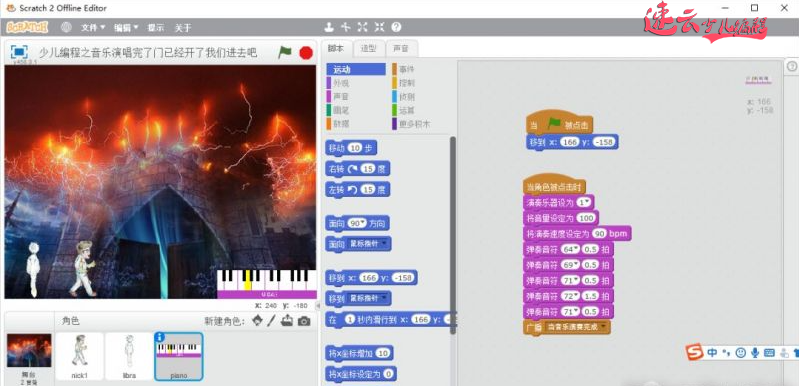Click degrees field in 左转 15 度 block

pyautogui.click(x=367, y=190)
